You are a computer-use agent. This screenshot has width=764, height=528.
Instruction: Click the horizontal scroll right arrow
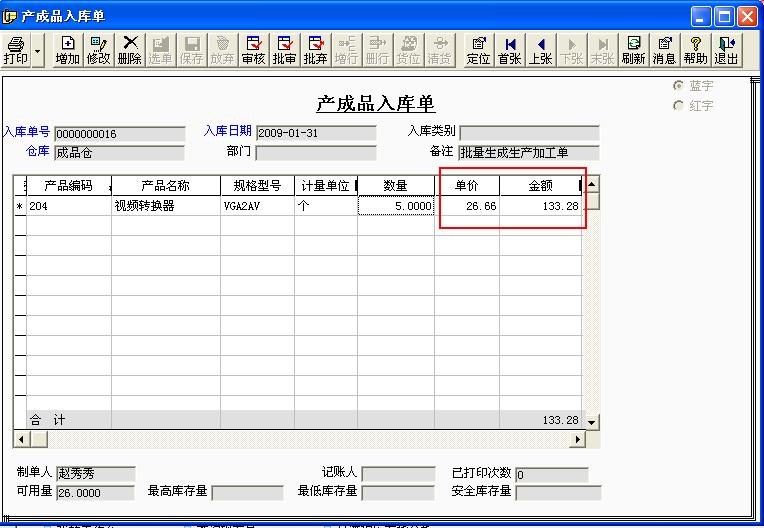[x=578, y=439]
